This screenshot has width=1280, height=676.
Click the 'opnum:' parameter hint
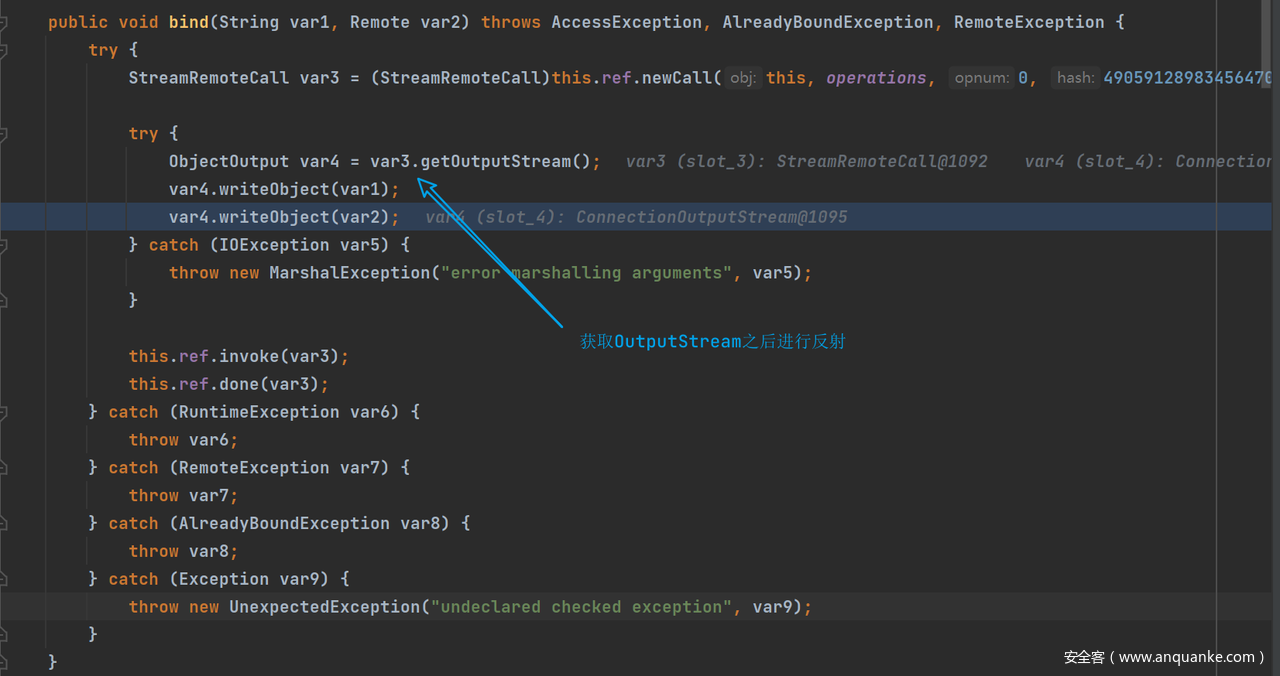(980, 78)
